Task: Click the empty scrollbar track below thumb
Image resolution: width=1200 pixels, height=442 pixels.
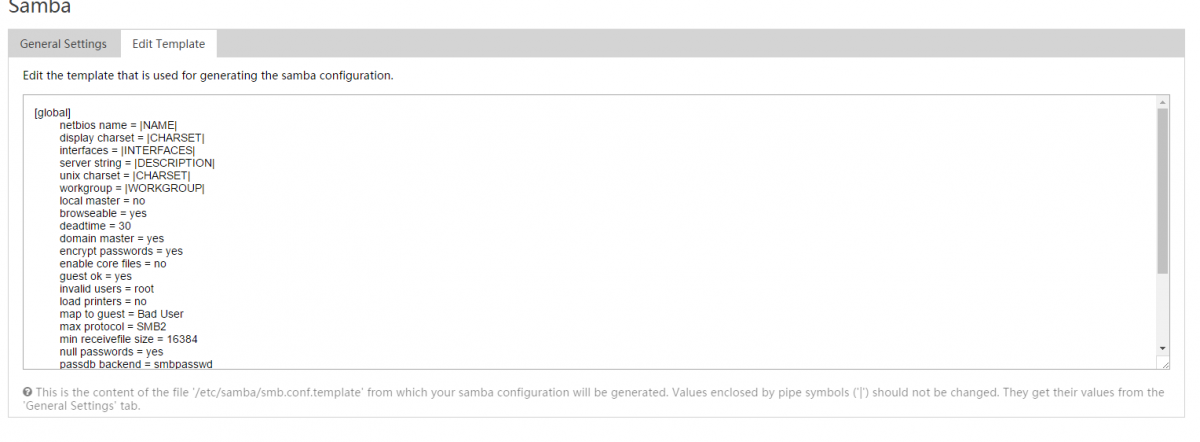Action: click(1162, 306)
